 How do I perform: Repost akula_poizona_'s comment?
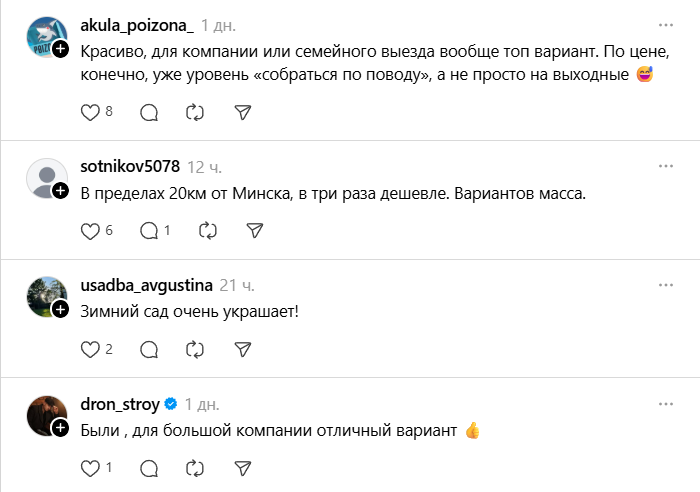point(195,112)
